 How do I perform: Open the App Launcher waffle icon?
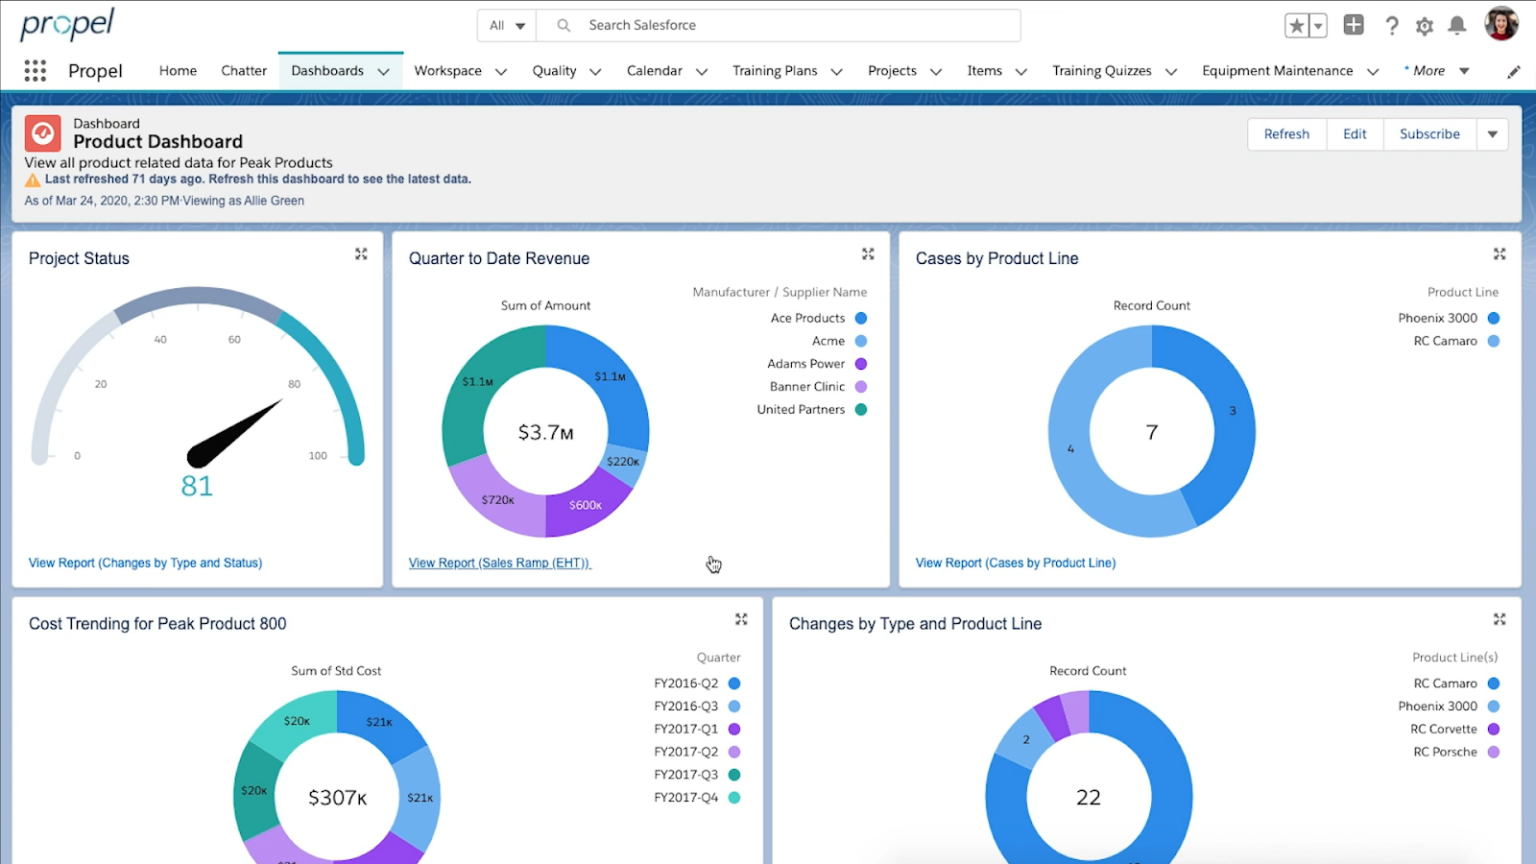click(34, 70)
